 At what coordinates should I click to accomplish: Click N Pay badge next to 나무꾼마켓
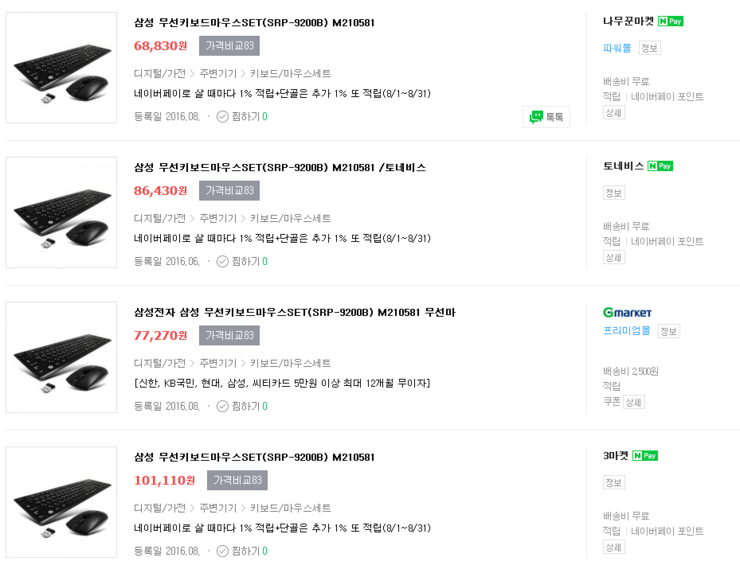pos(671,21)
